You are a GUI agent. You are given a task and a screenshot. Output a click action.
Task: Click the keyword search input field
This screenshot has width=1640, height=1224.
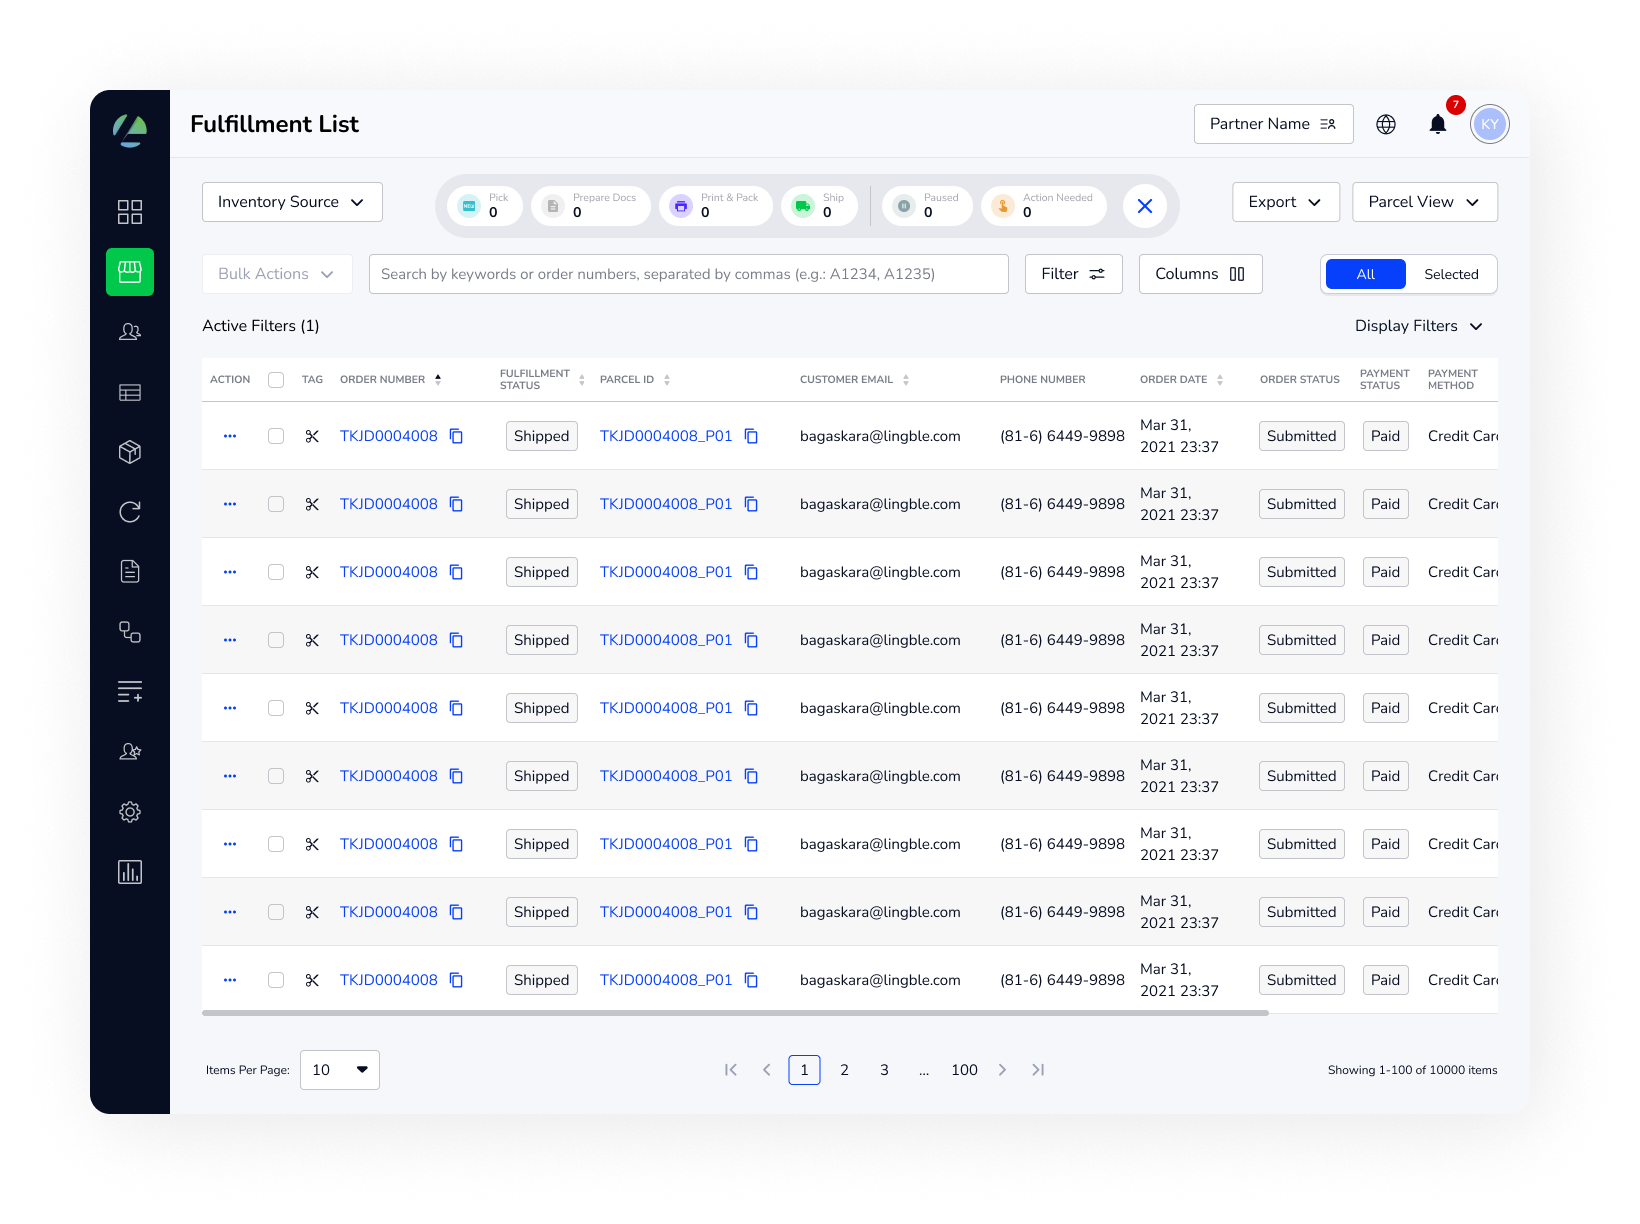pyautogui.click(x=689, y=274)
